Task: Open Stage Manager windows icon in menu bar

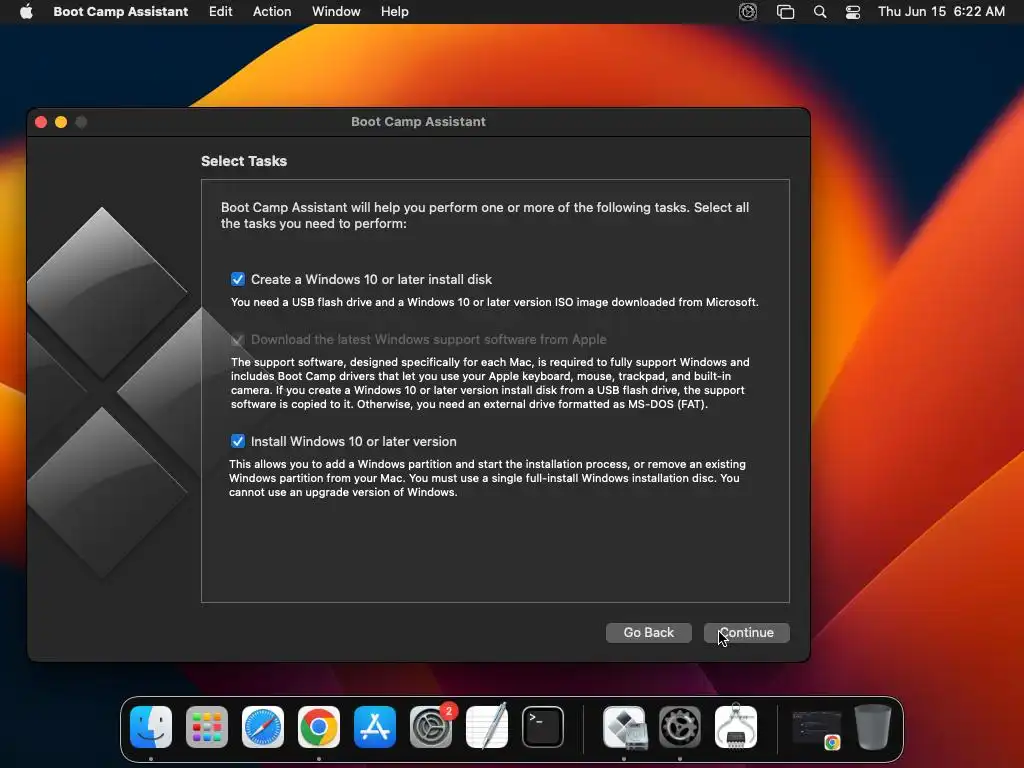Action: point(785,11)
